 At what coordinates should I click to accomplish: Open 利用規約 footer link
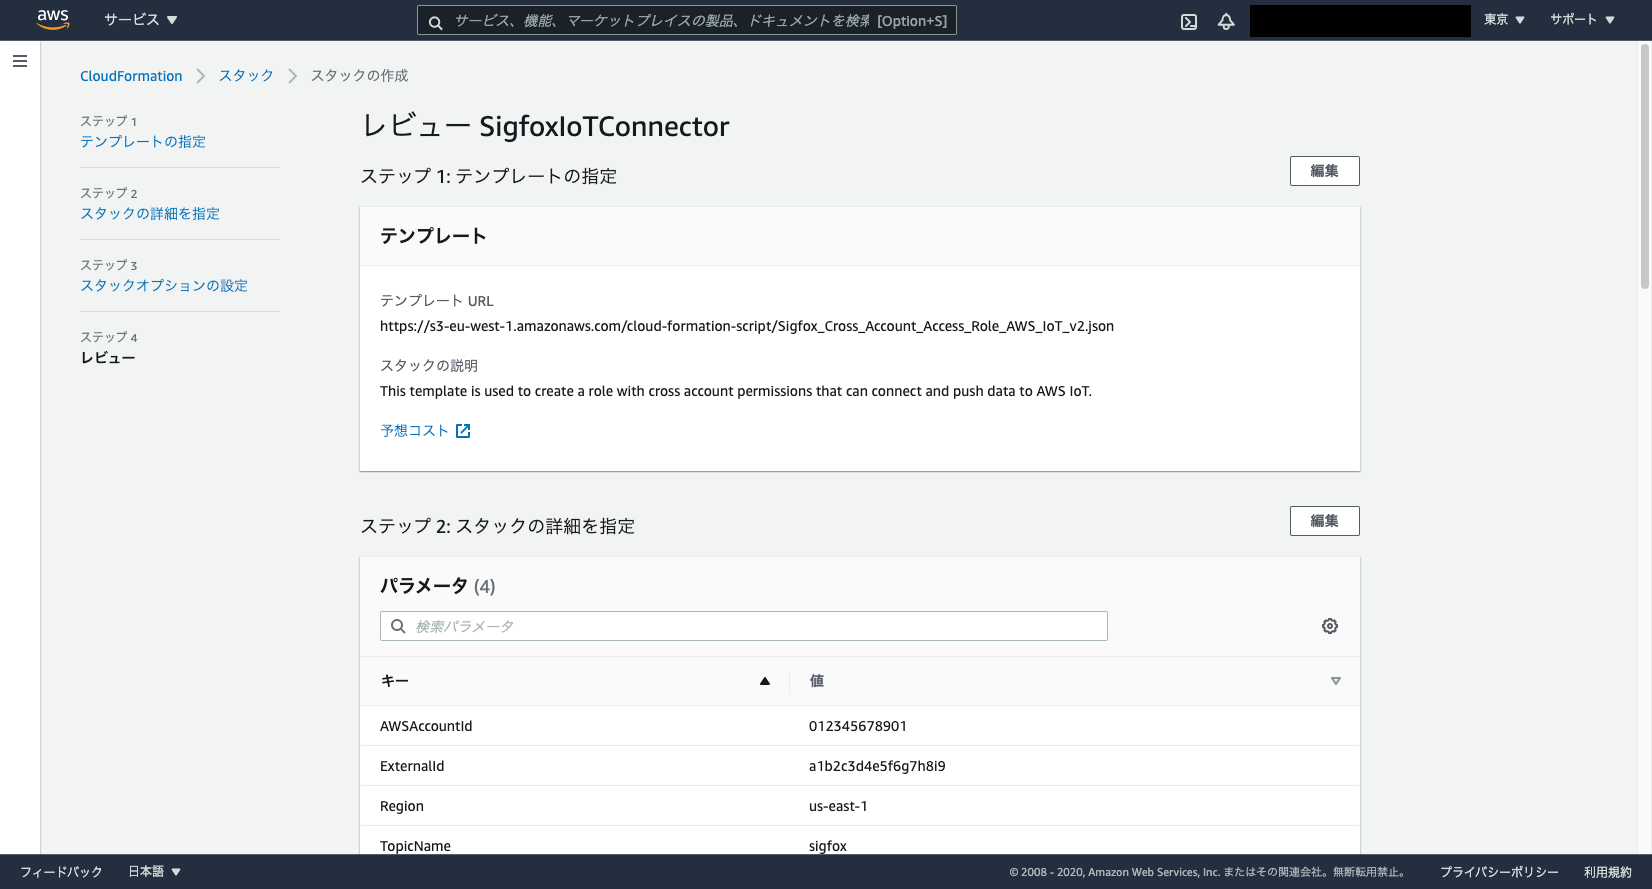pos(1607,872)
